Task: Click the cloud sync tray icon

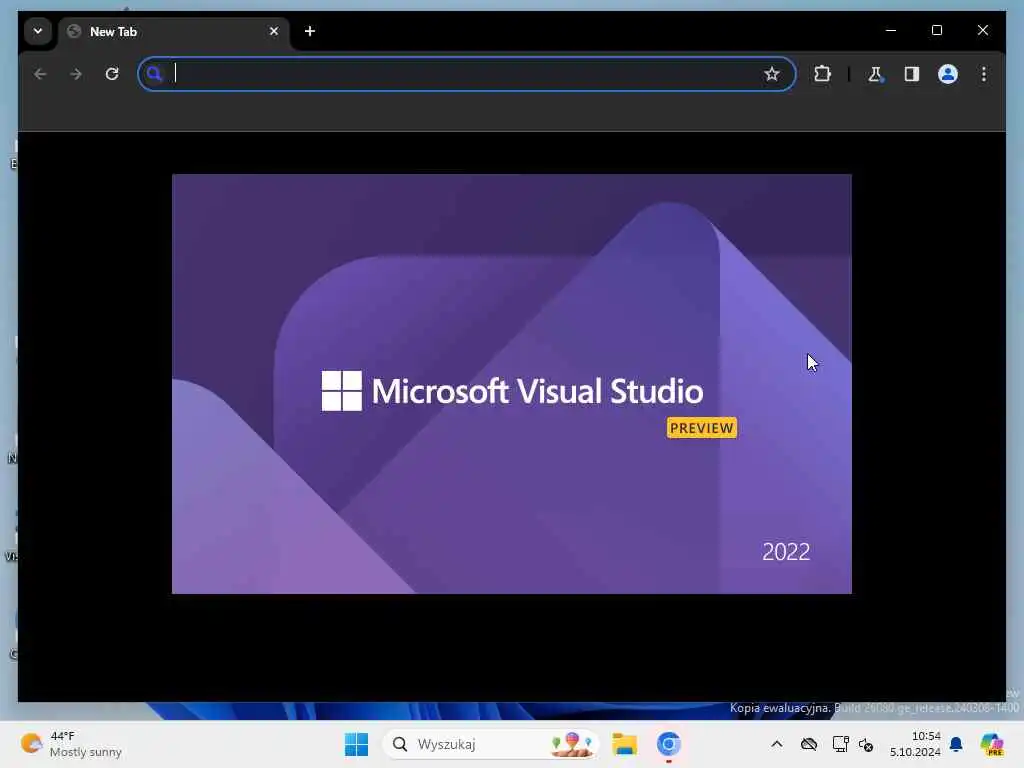Action: (x=808, y=744)
